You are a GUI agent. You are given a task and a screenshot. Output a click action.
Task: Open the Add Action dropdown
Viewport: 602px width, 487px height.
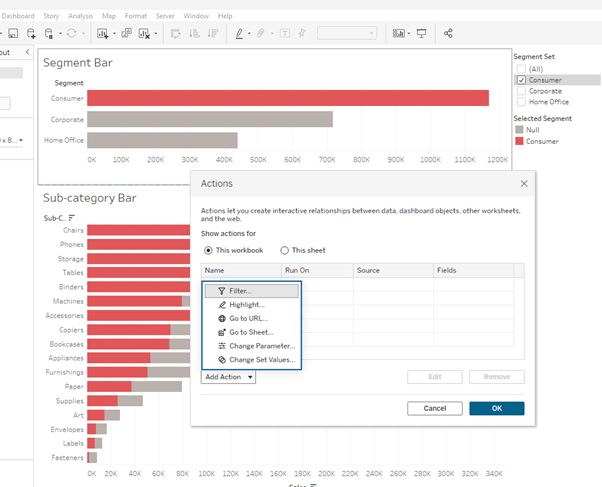228,377
